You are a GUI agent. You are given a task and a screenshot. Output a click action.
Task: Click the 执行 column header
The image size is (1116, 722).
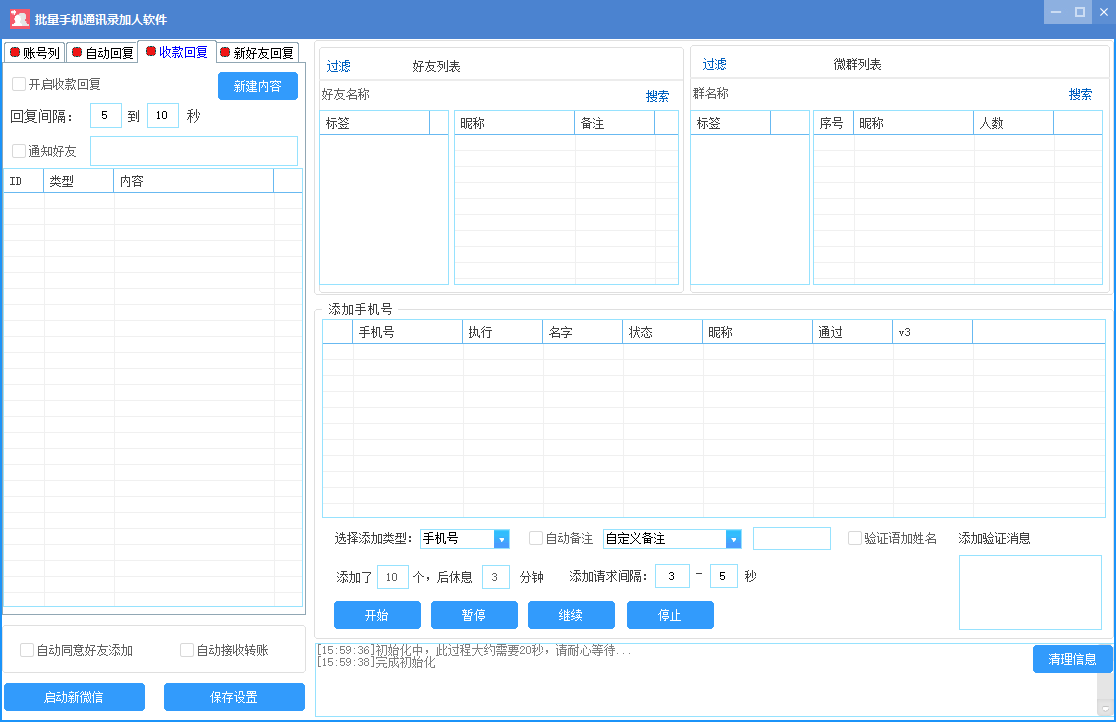coord(502,332)
